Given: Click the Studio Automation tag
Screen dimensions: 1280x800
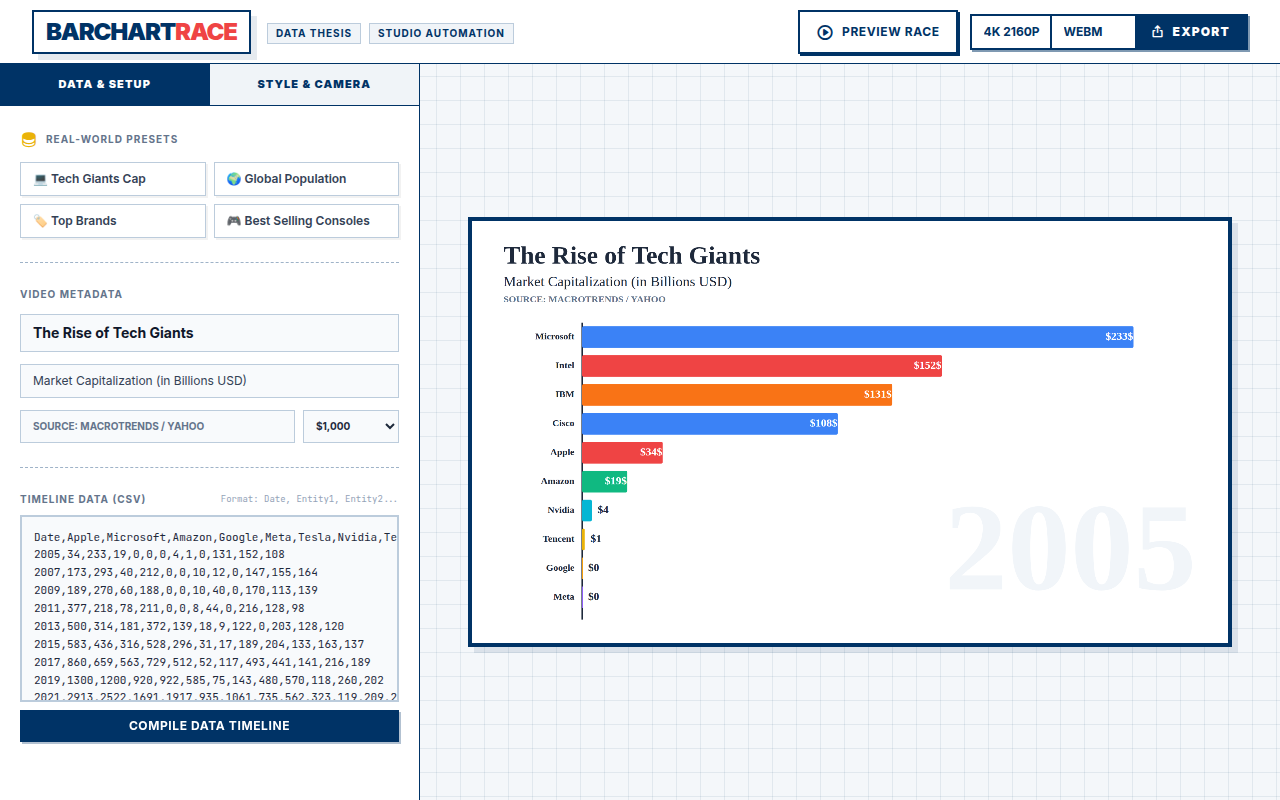Looking at the screenshot, I should 441,33.
